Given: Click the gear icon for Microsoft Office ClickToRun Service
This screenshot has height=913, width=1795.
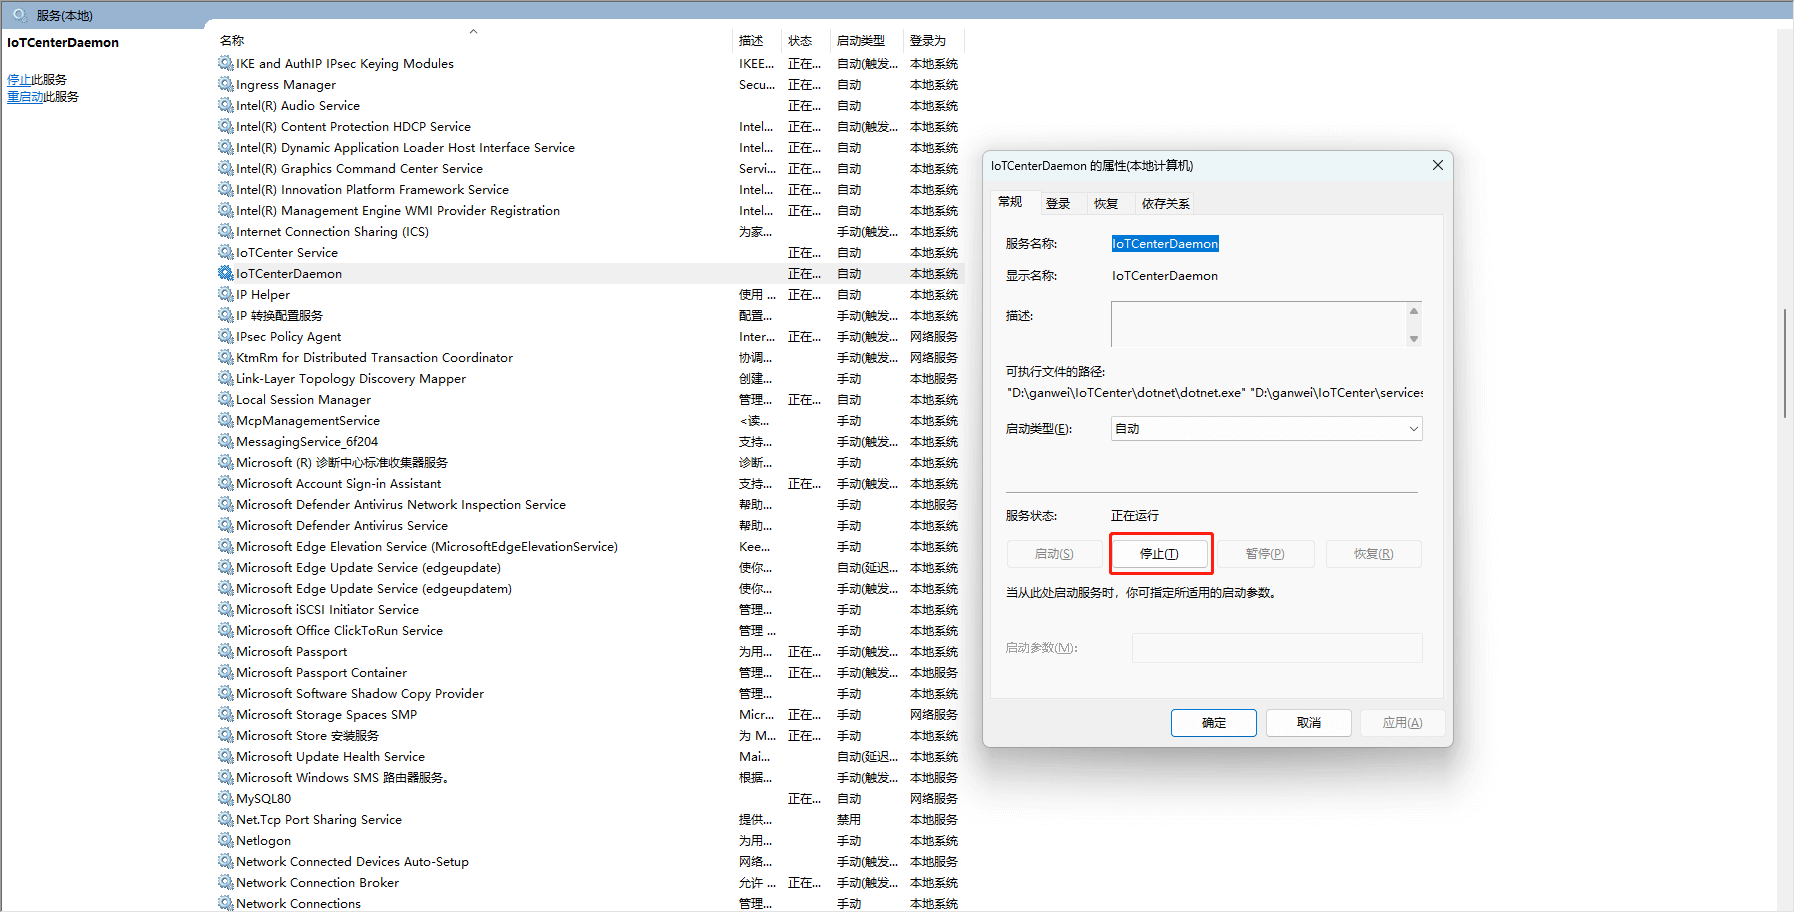Looking at the screenshot, I should (x=226, y=630).
